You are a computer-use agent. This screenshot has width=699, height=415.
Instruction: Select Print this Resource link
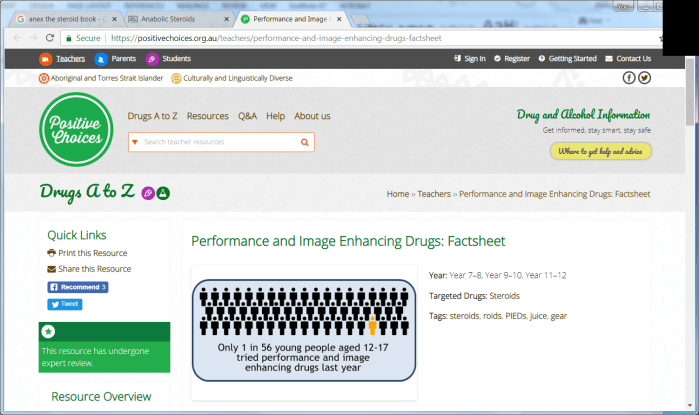(87, 253)
